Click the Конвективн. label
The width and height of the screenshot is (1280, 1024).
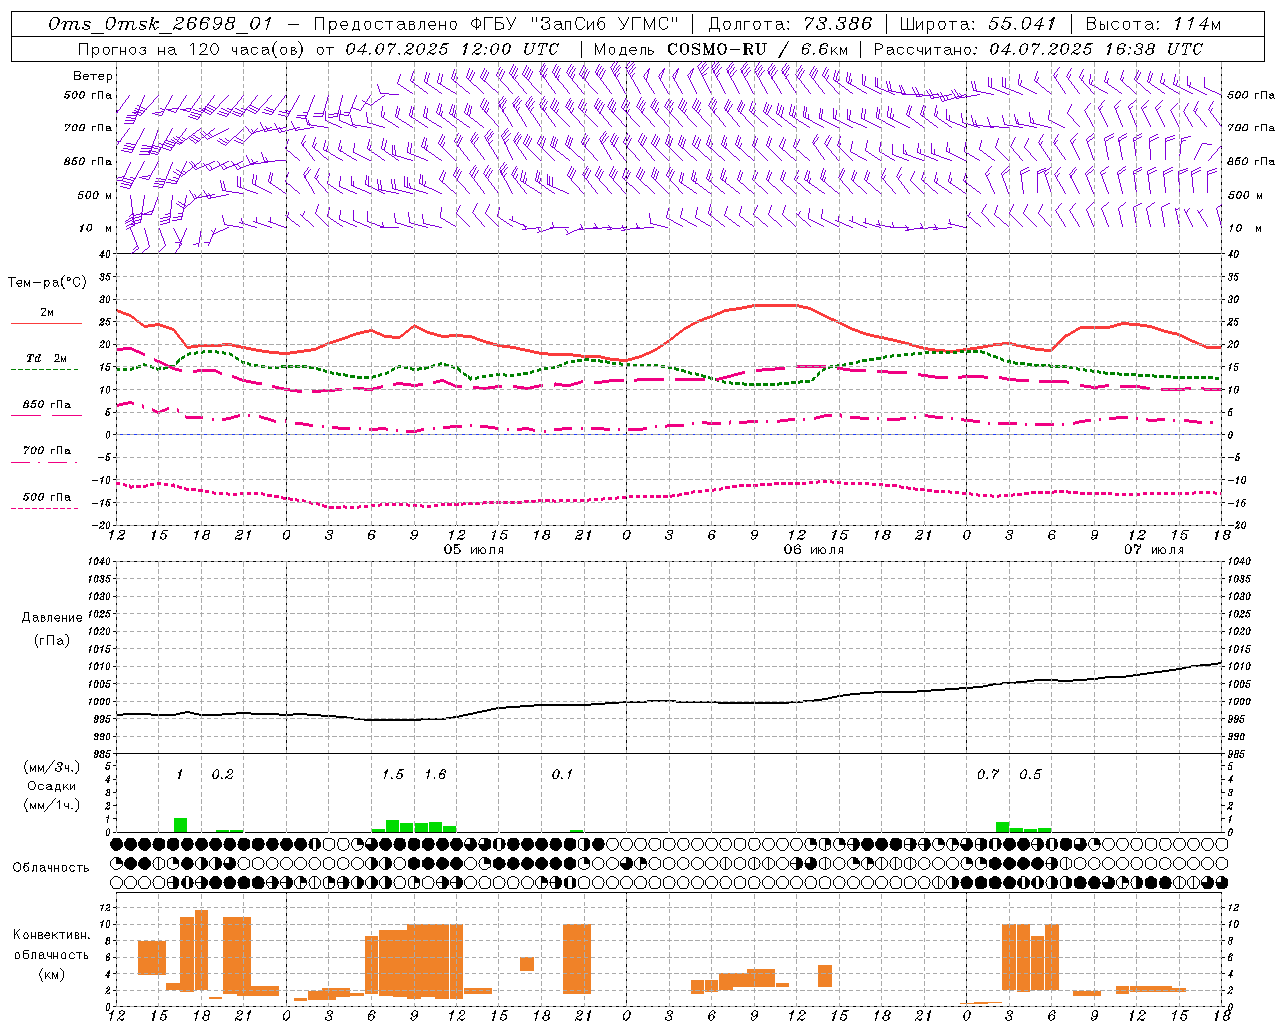(x=52, y=935)
